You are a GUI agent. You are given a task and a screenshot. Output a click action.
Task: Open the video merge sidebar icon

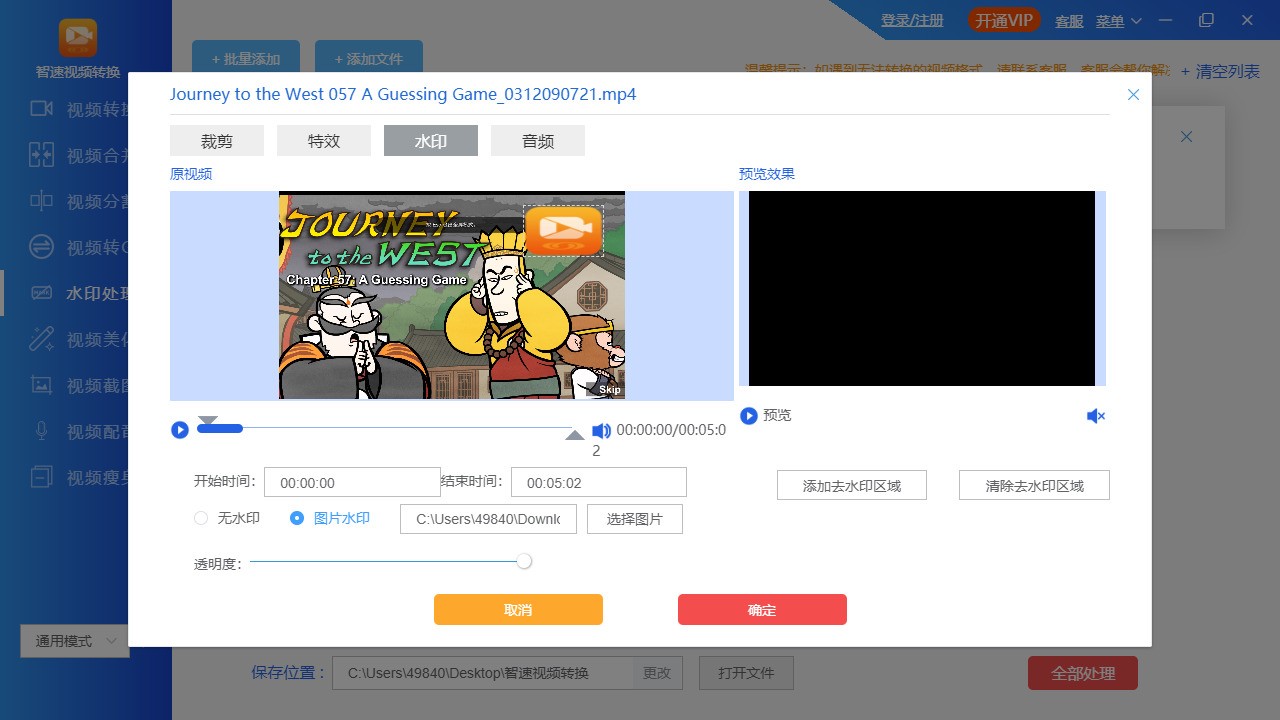click(41, 155)
